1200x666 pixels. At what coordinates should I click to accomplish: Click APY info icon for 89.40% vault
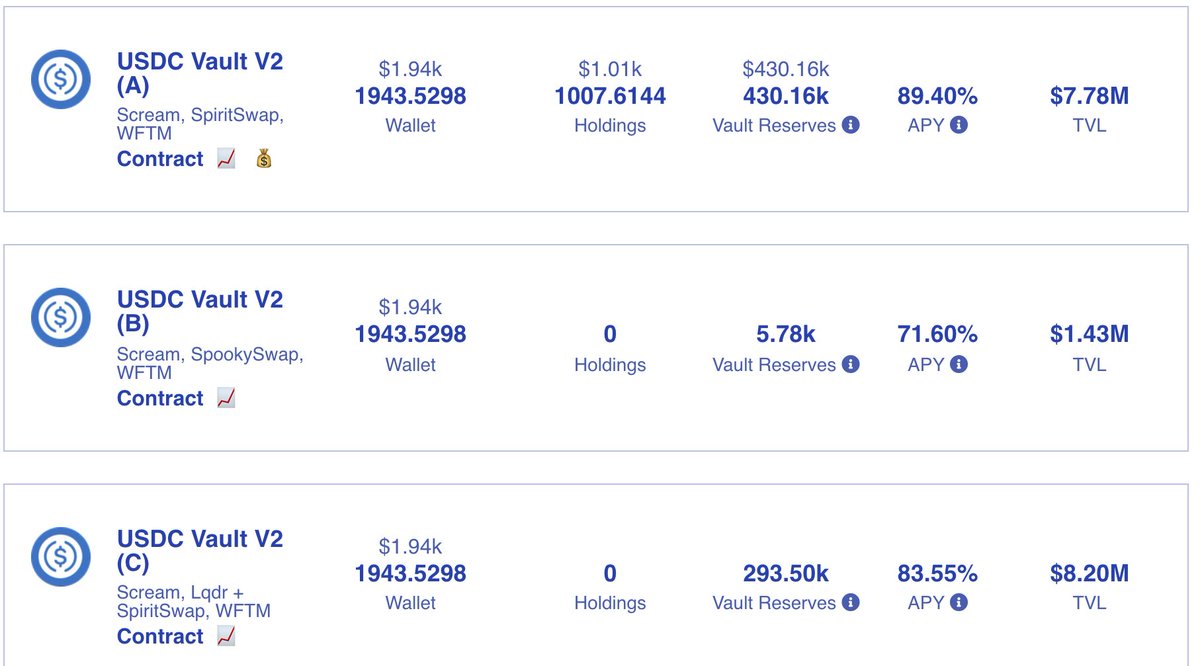coord(959,126)
